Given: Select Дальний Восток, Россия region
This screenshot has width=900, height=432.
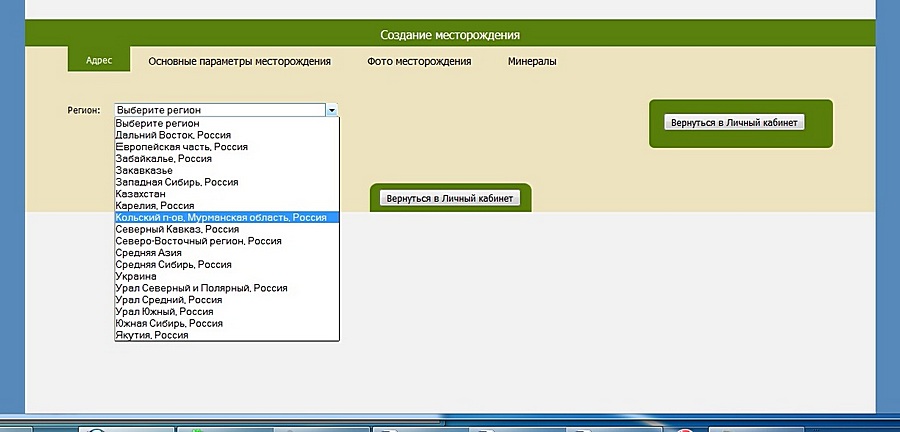Looking at the screenshot, I should click(x=227, y=135).
